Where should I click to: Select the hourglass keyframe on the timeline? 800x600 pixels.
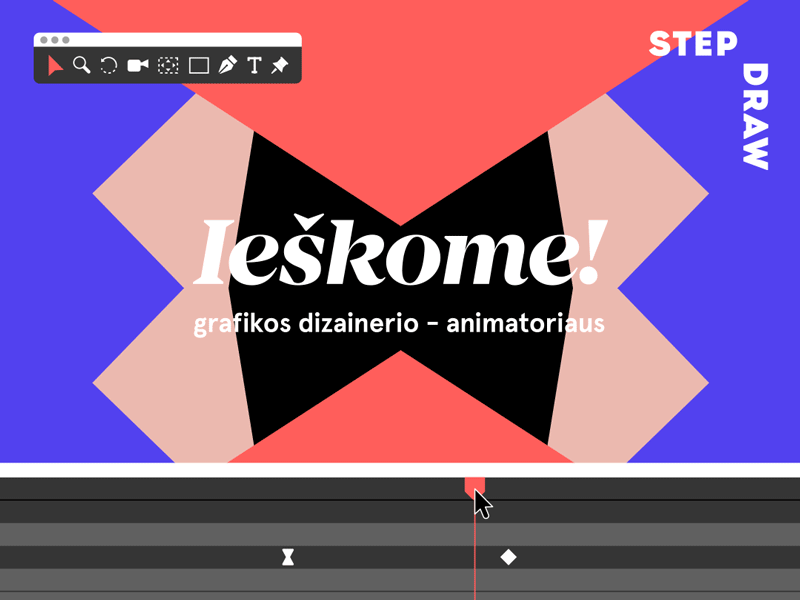[x=288, y=556]
